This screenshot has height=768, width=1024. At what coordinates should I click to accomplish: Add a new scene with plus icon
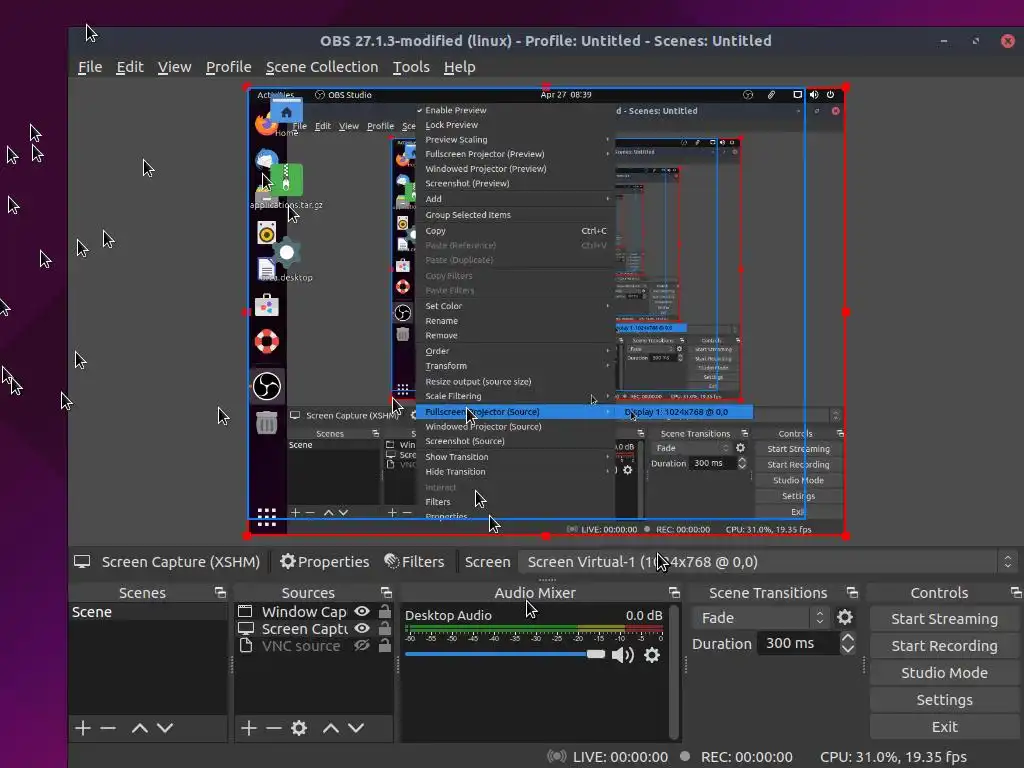(83, 728)
